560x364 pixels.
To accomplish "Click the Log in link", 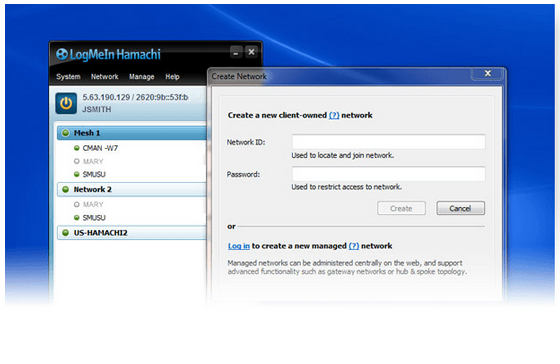I will [239, 246].
